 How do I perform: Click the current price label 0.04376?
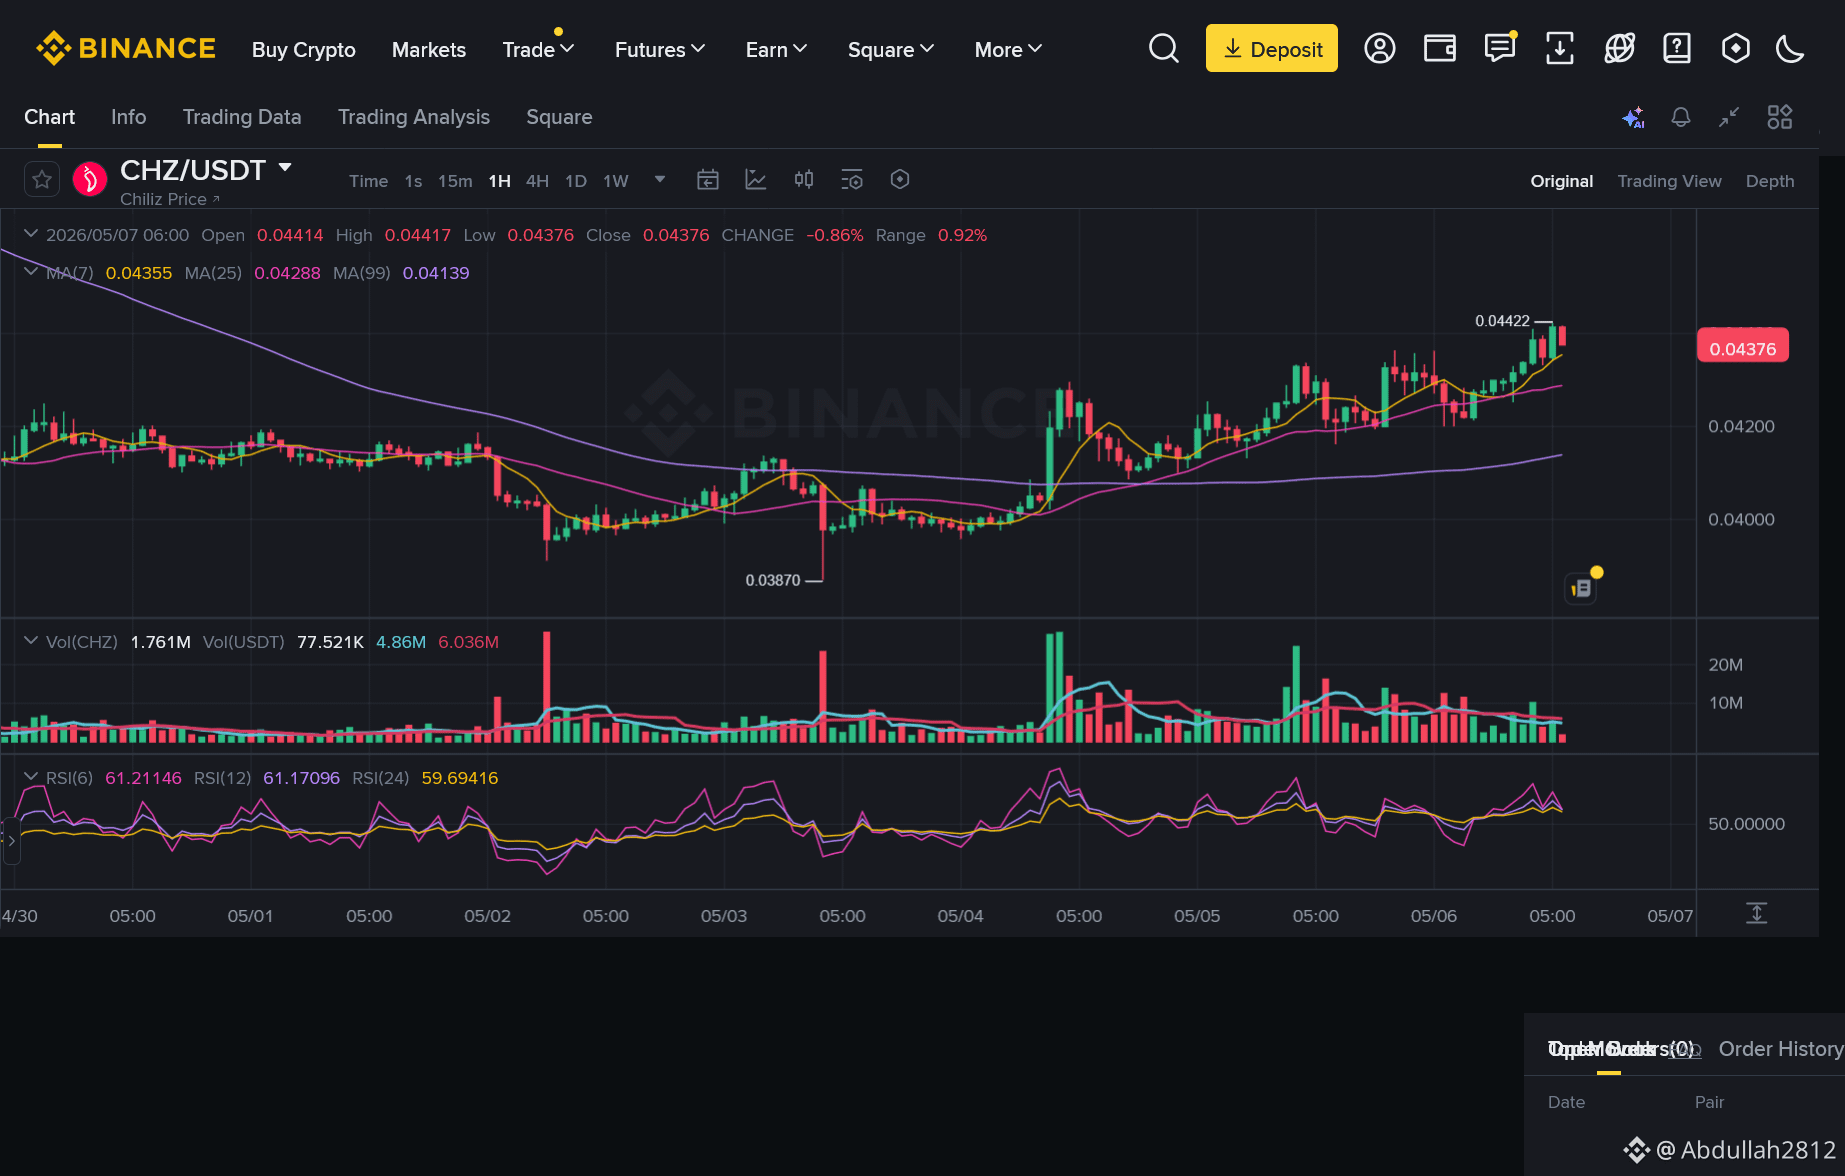pos(1743,346)
